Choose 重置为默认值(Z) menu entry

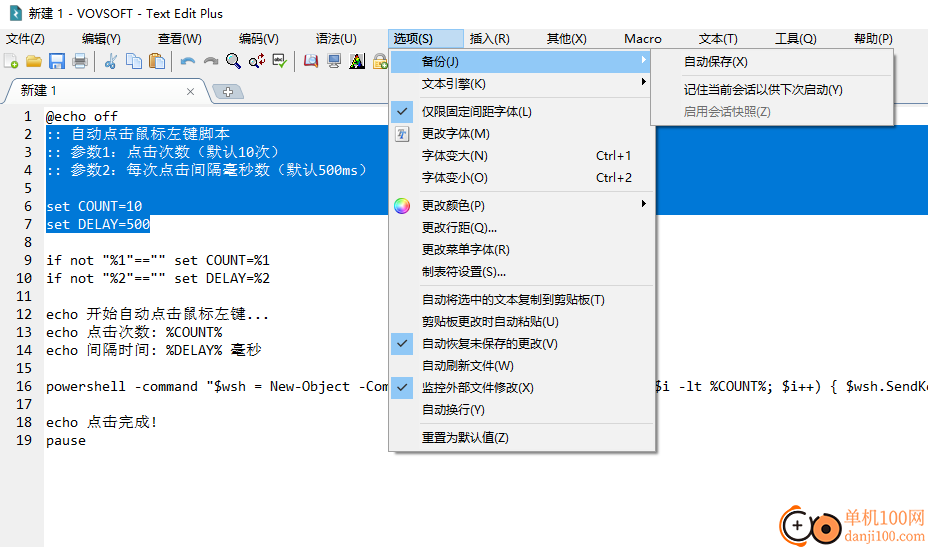click(522, 438)
